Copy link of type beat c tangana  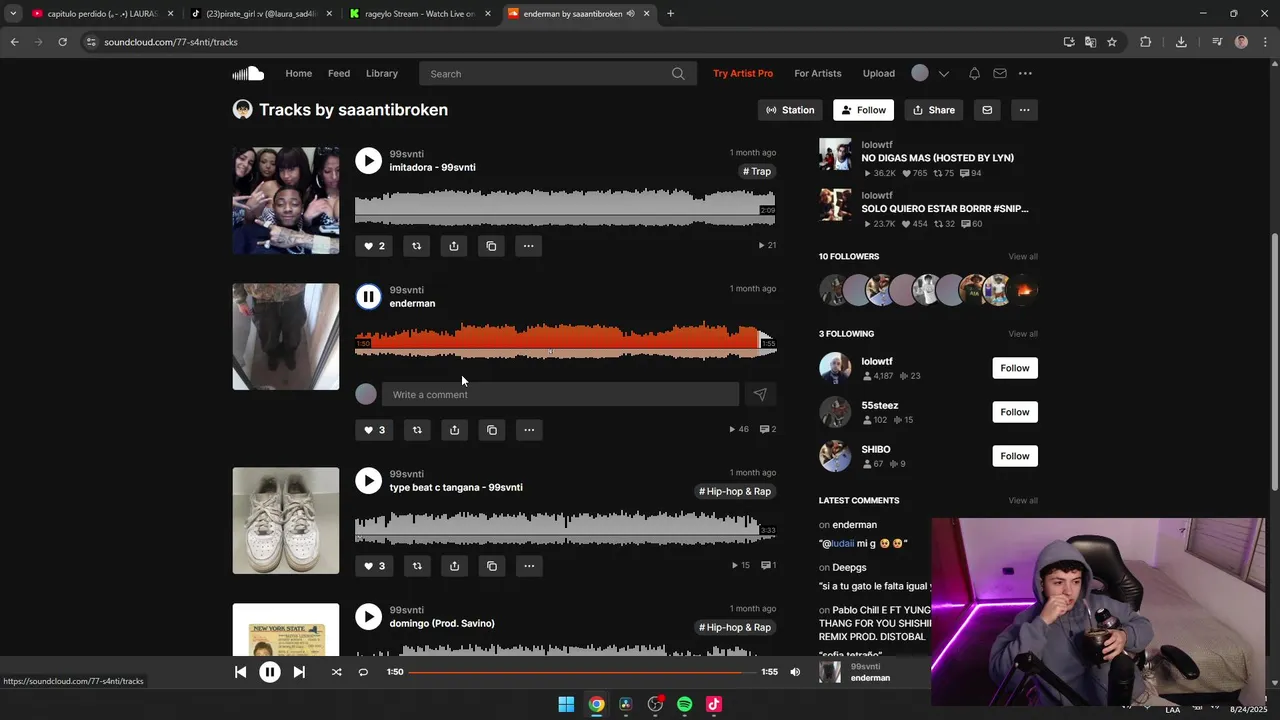(492, 566)
